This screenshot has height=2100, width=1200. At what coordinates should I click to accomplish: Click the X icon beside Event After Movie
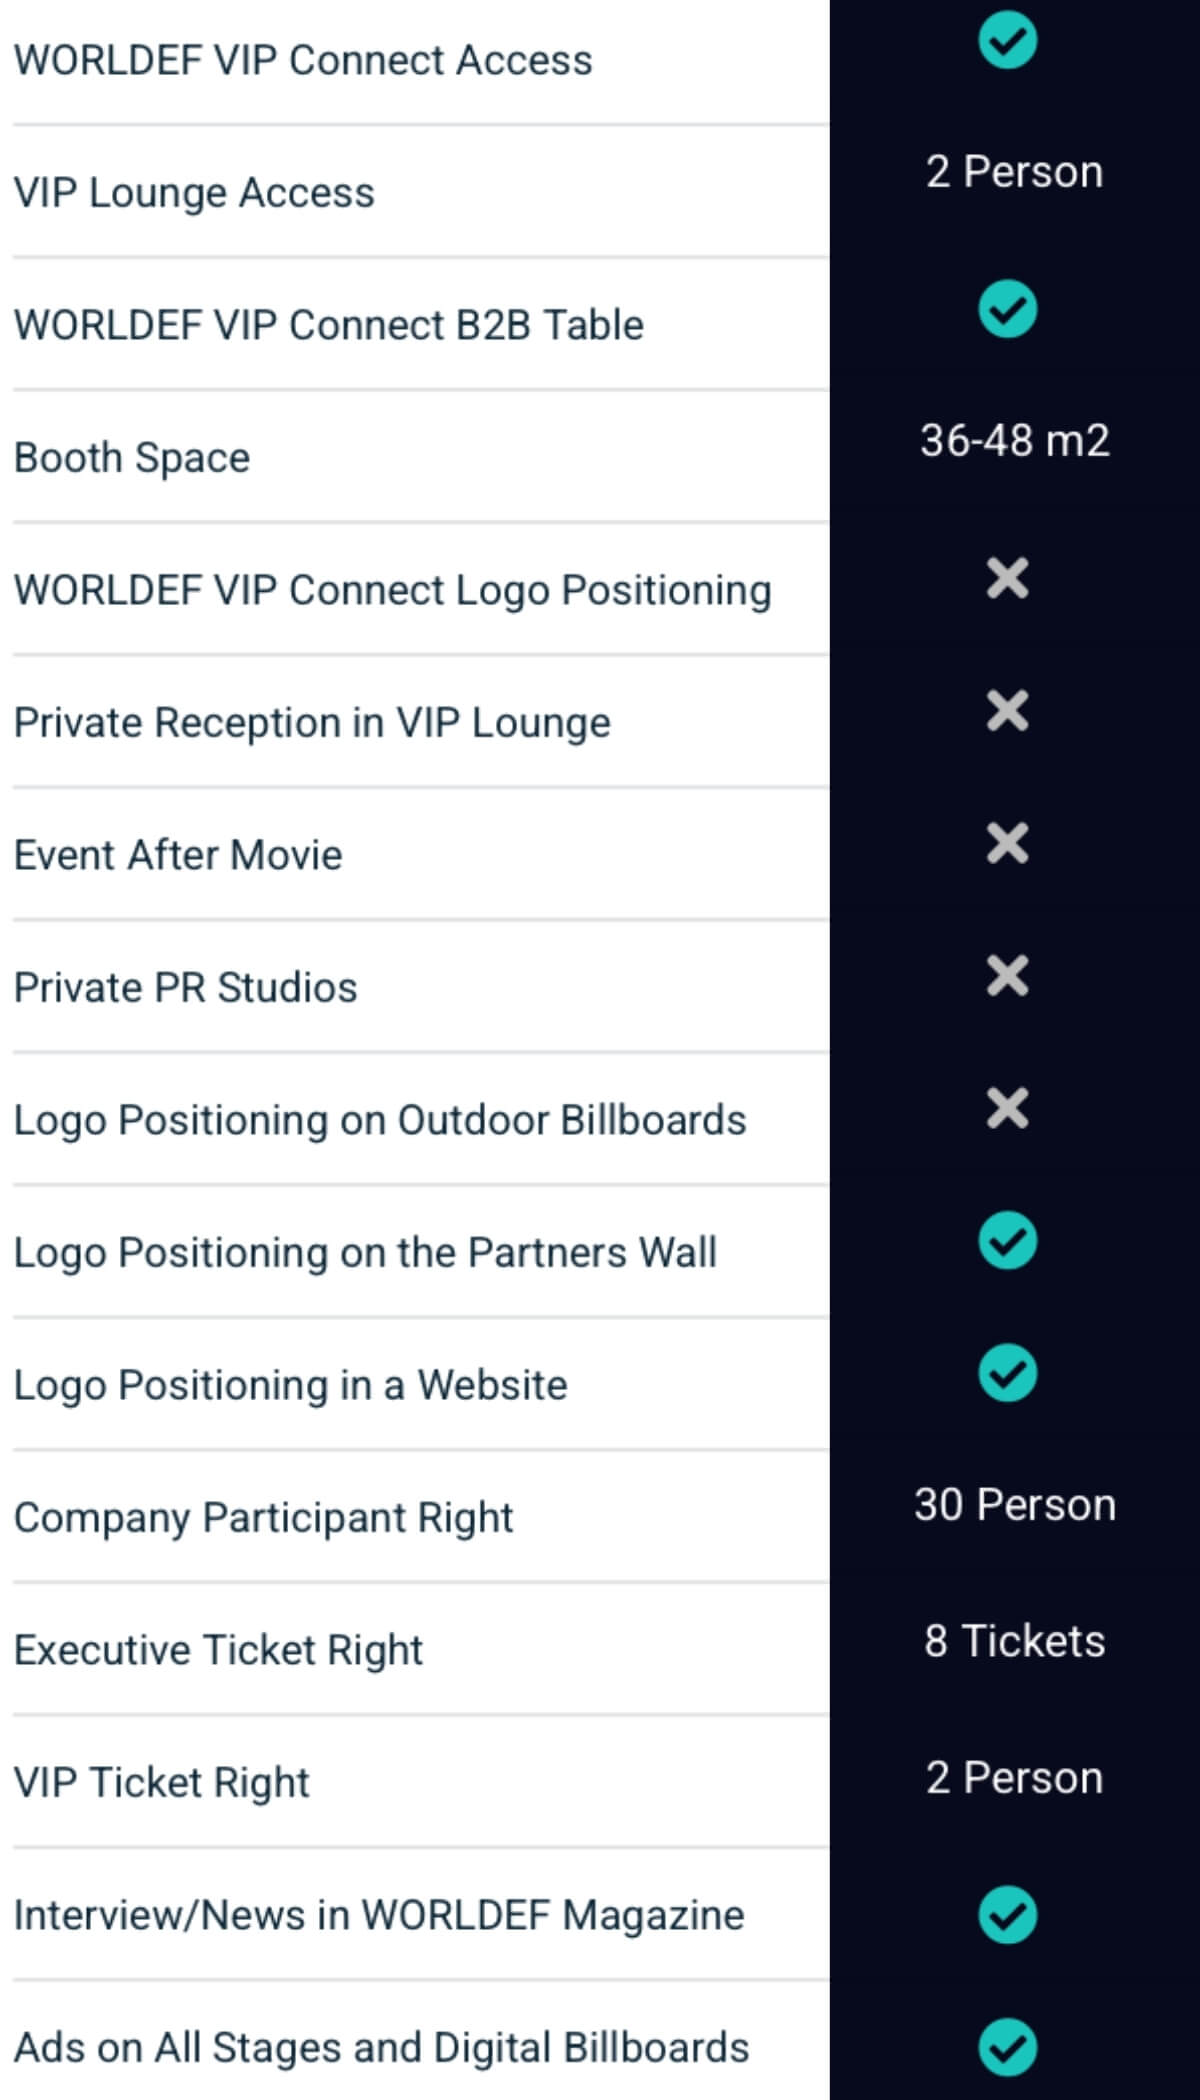point(1007,843)
